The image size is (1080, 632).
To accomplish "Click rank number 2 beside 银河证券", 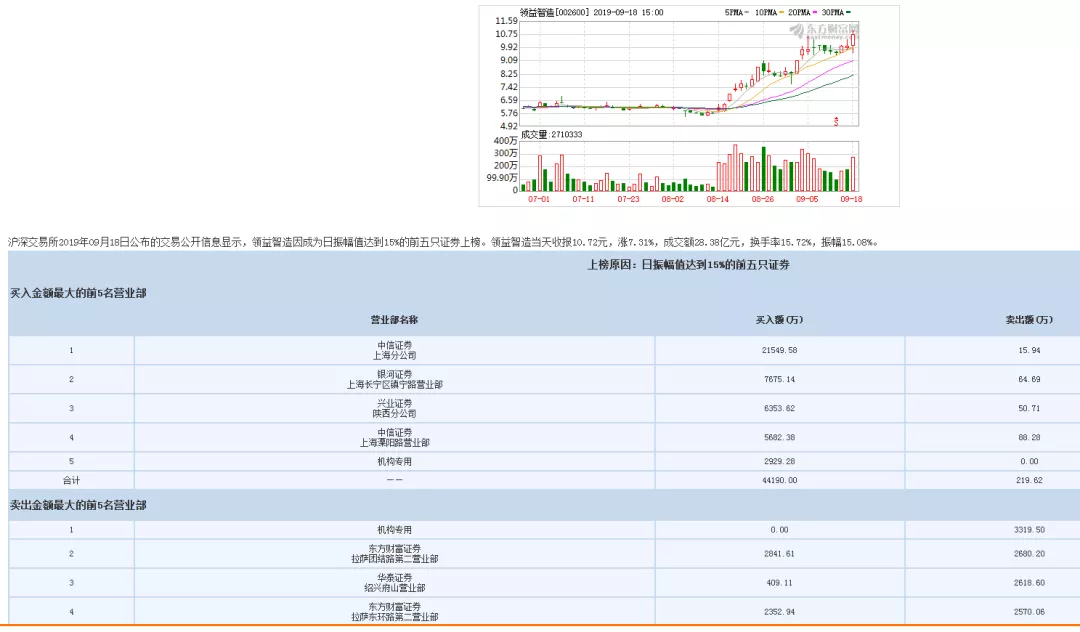I will coord(71,379).
